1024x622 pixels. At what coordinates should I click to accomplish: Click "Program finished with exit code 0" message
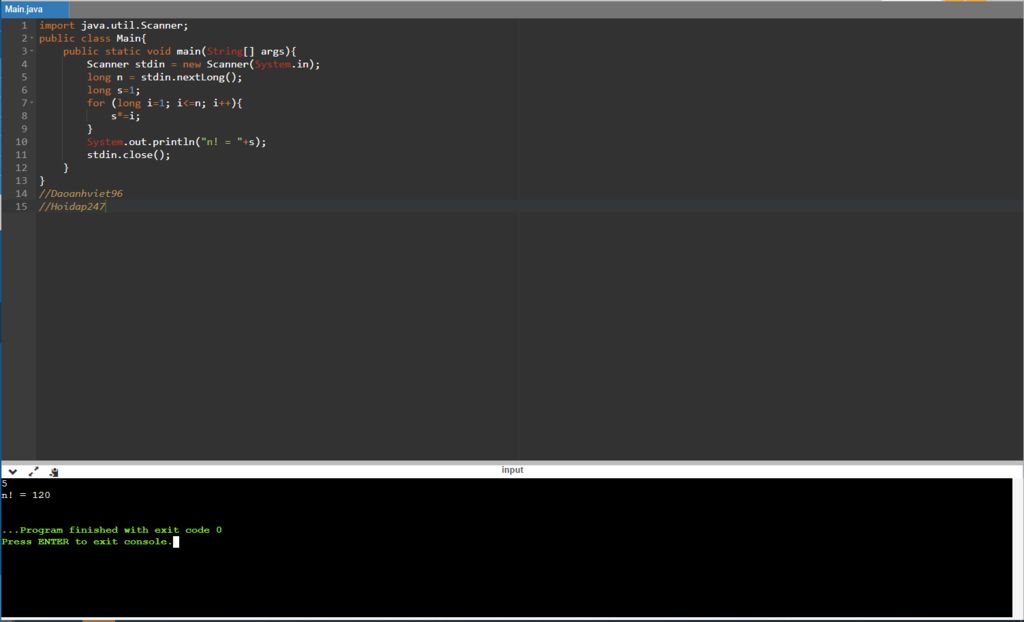(x=112, y=530)
